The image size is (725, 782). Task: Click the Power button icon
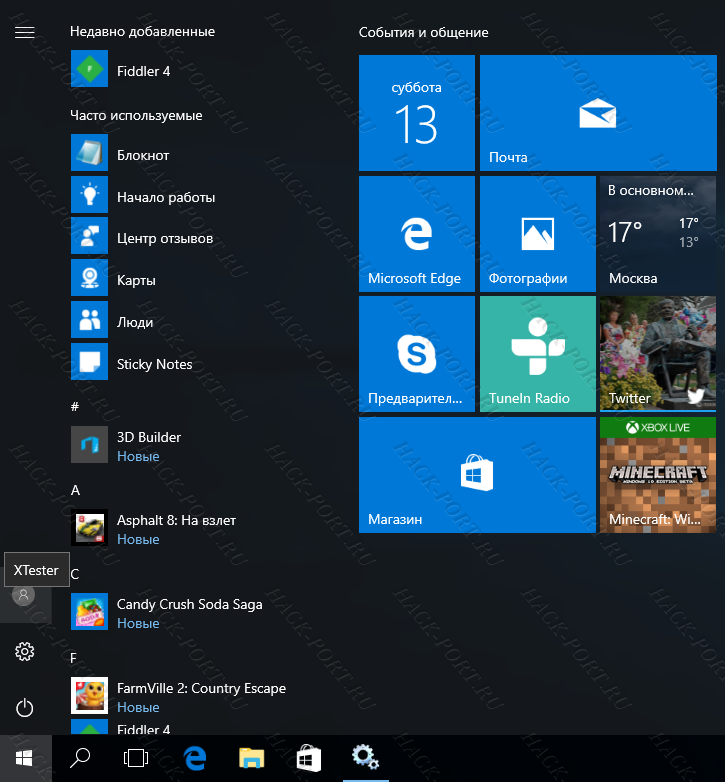24,708
